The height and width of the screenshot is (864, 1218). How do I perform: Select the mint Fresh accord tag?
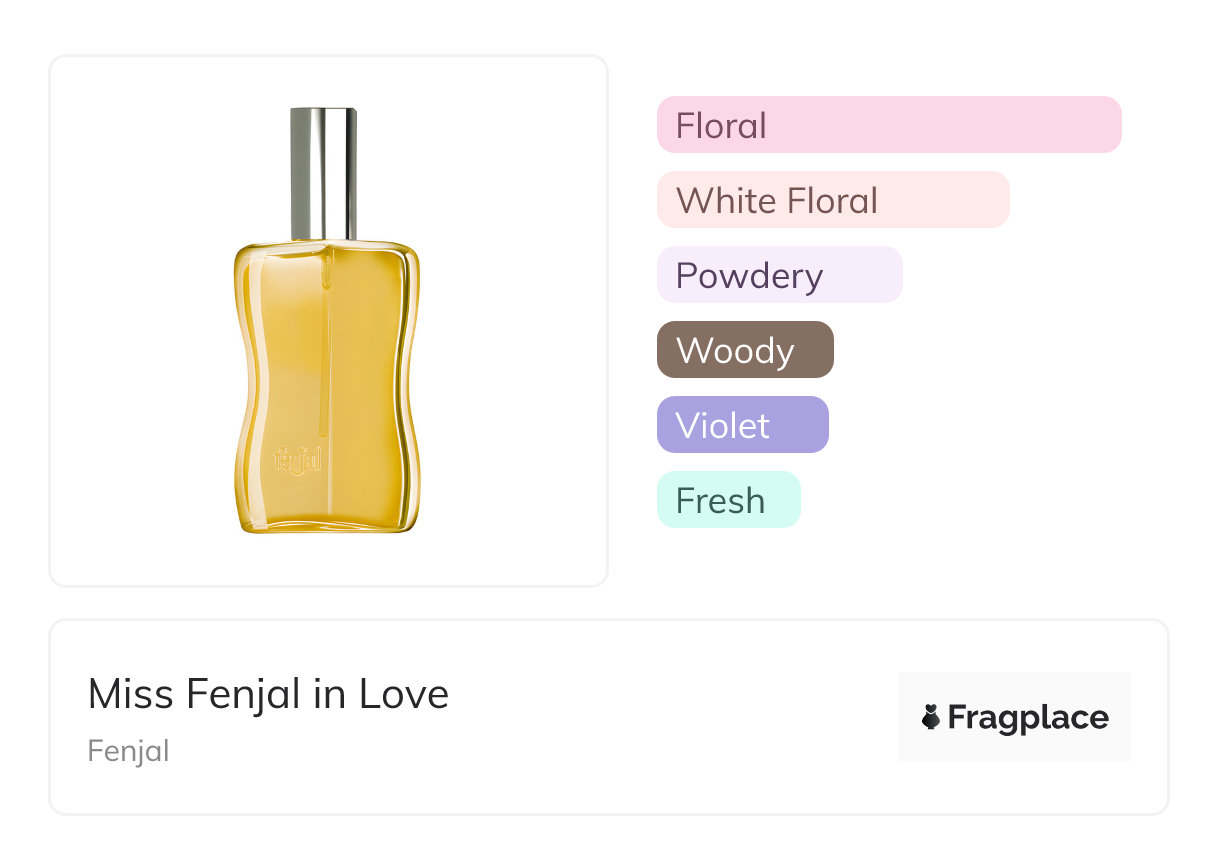[x=728, y=500]
